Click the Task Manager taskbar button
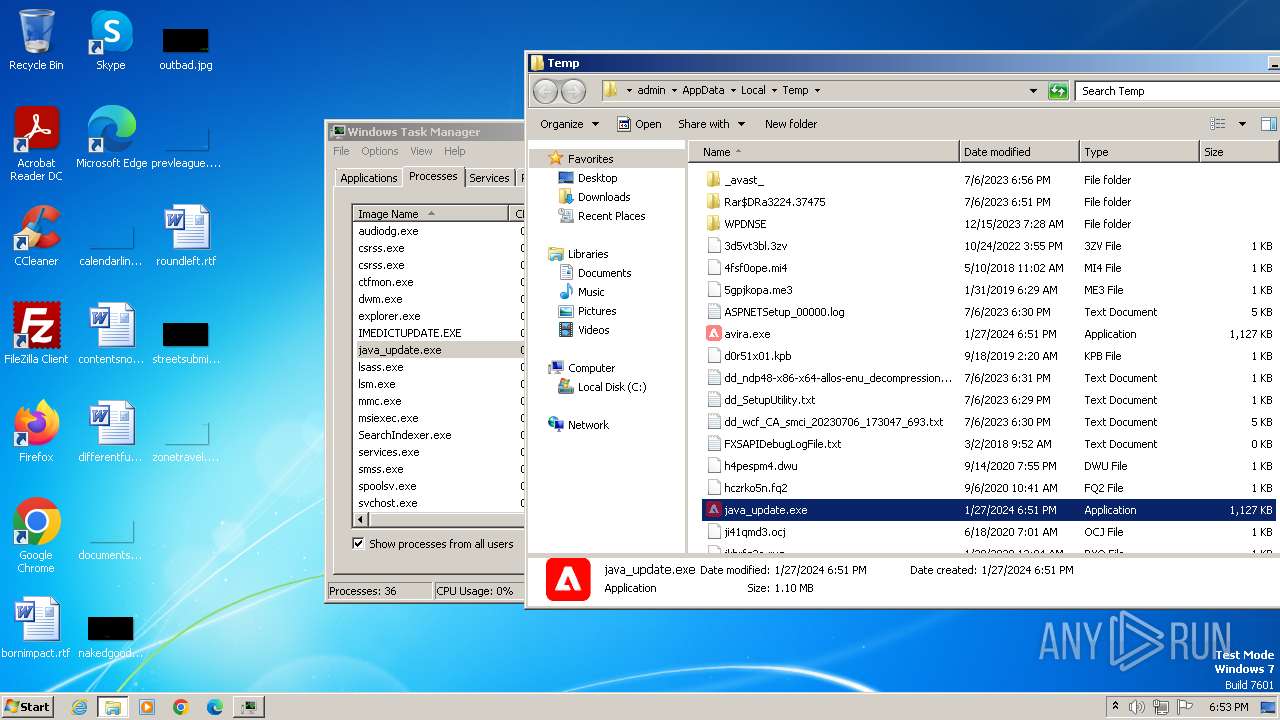The image size is (1280, 720). pyautogui.click(x=248, y=707)
